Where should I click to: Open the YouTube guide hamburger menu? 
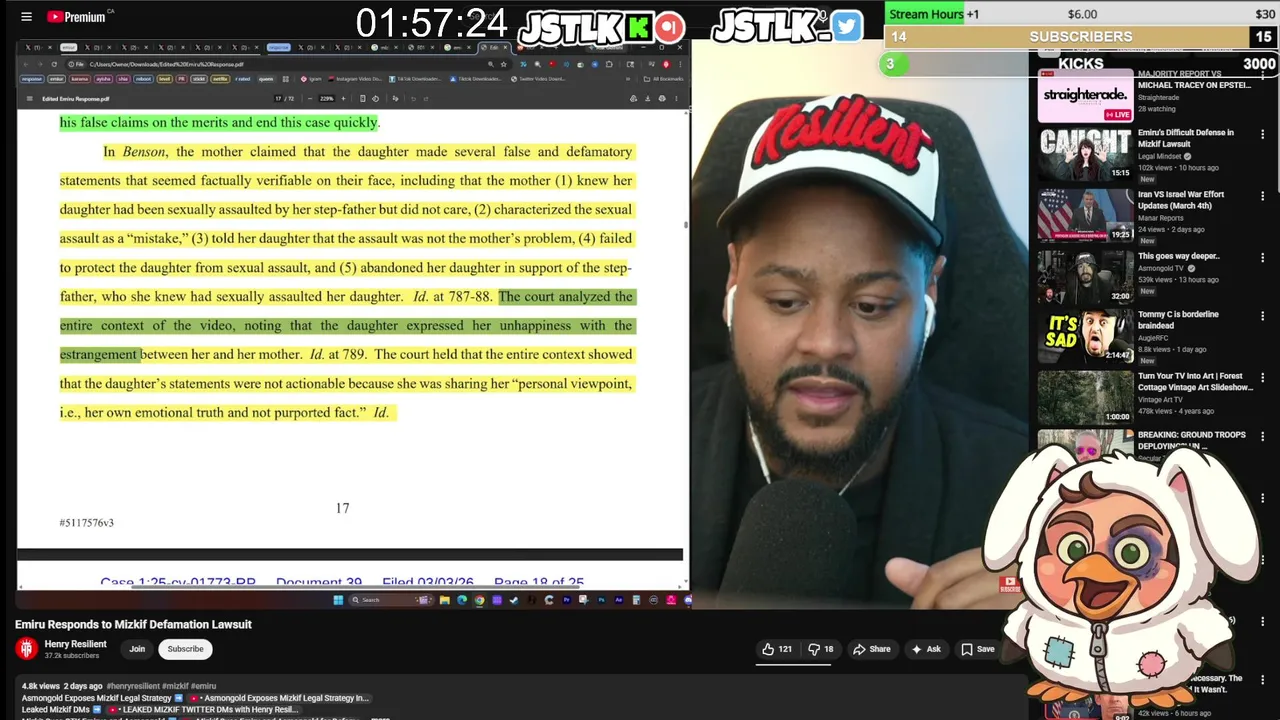[x=26, y=16]
